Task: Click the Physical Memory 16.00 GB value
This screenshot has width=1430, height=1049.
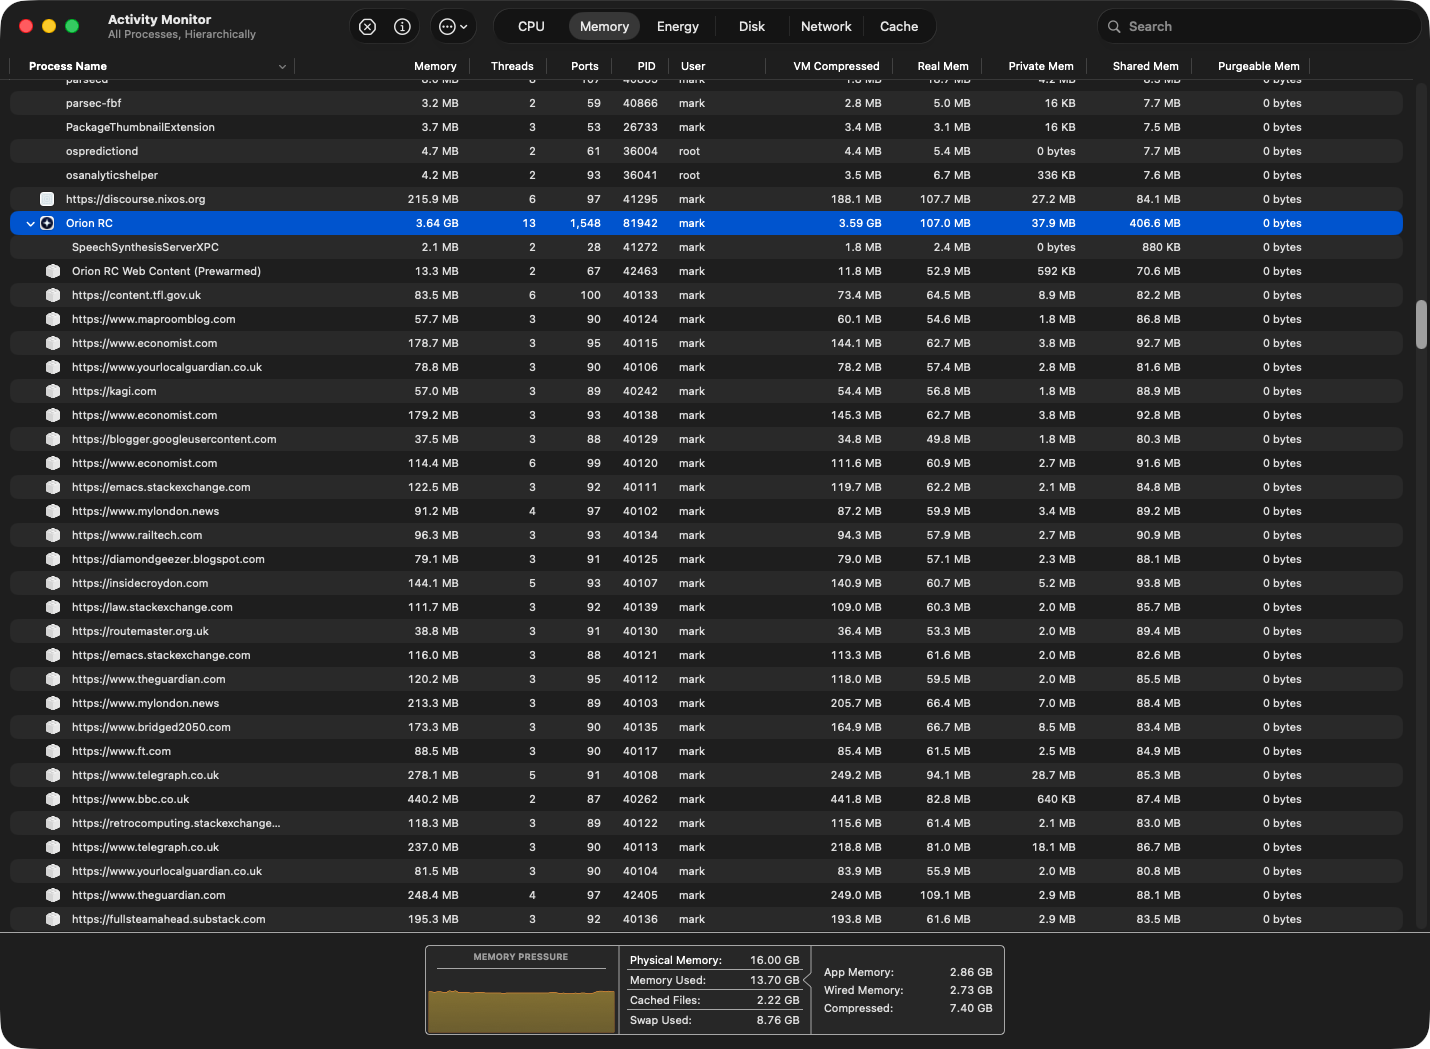Action: click(775, 960)
